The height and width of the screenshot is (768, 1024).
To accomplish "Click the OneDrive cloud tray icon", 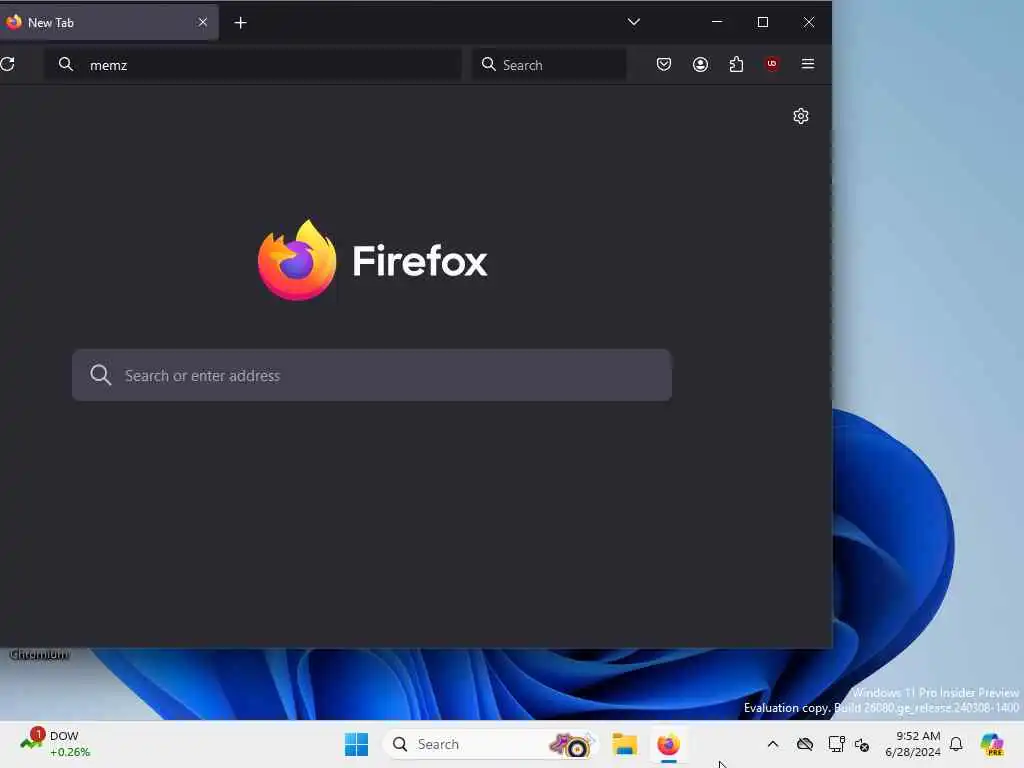I will click(x=805, y=744).
